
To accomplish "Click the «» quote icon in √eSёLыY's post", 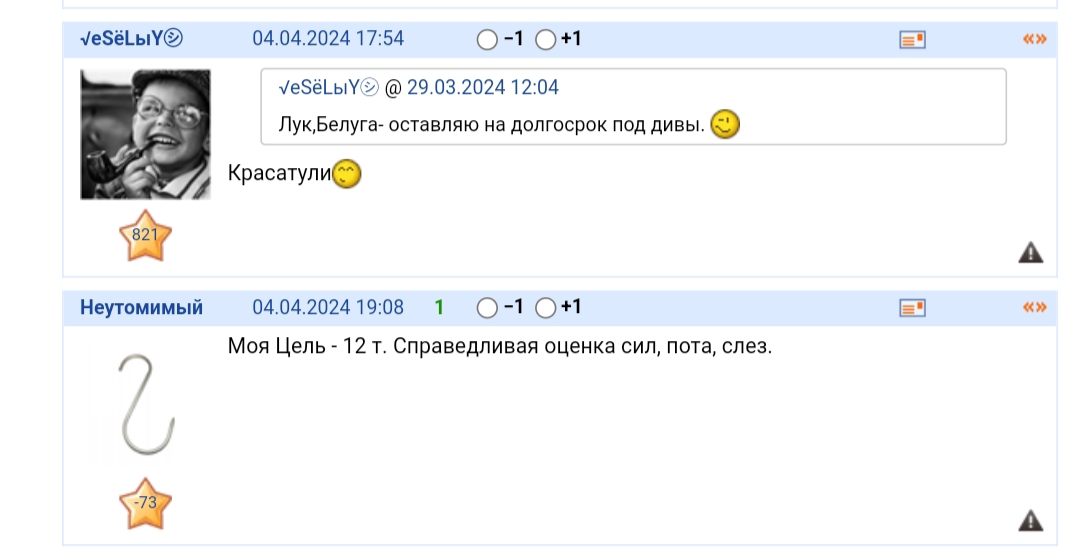I will point(1034,39).
